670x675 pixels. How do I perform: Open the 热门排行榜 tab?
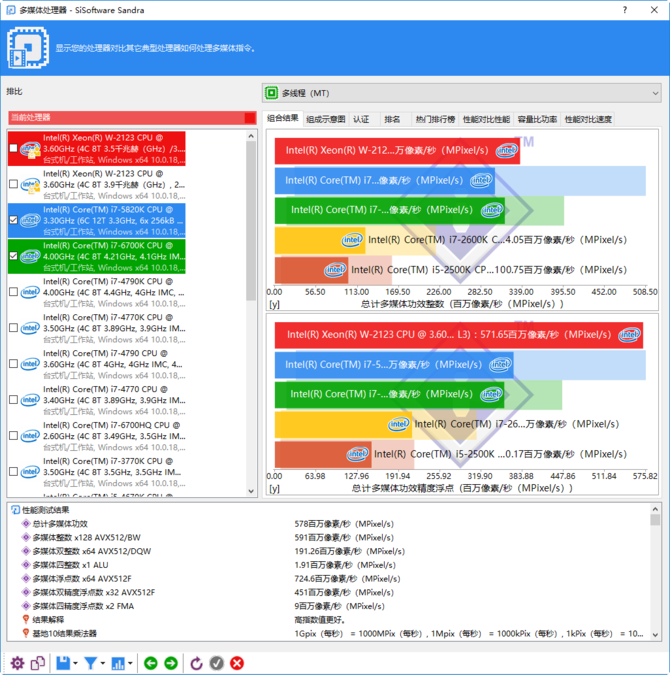(435, 119)
